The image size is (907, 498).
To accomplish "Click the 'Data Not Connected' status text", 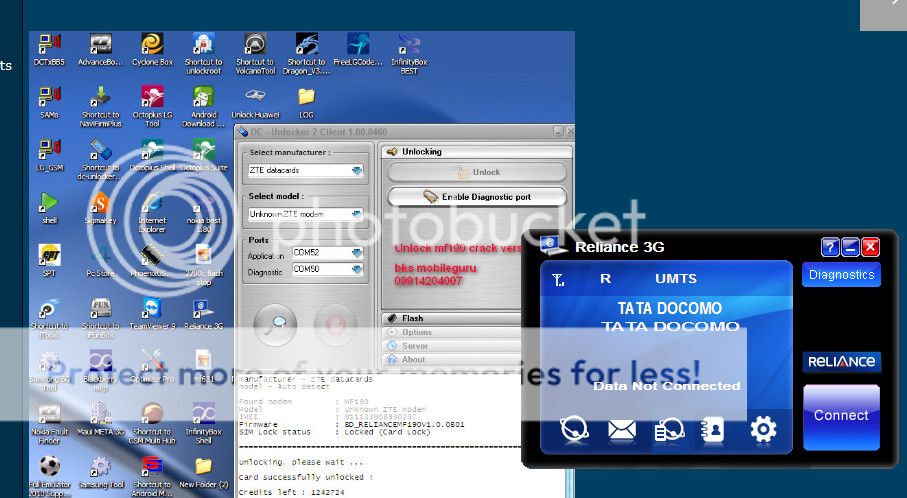I will tap(666, 386).
